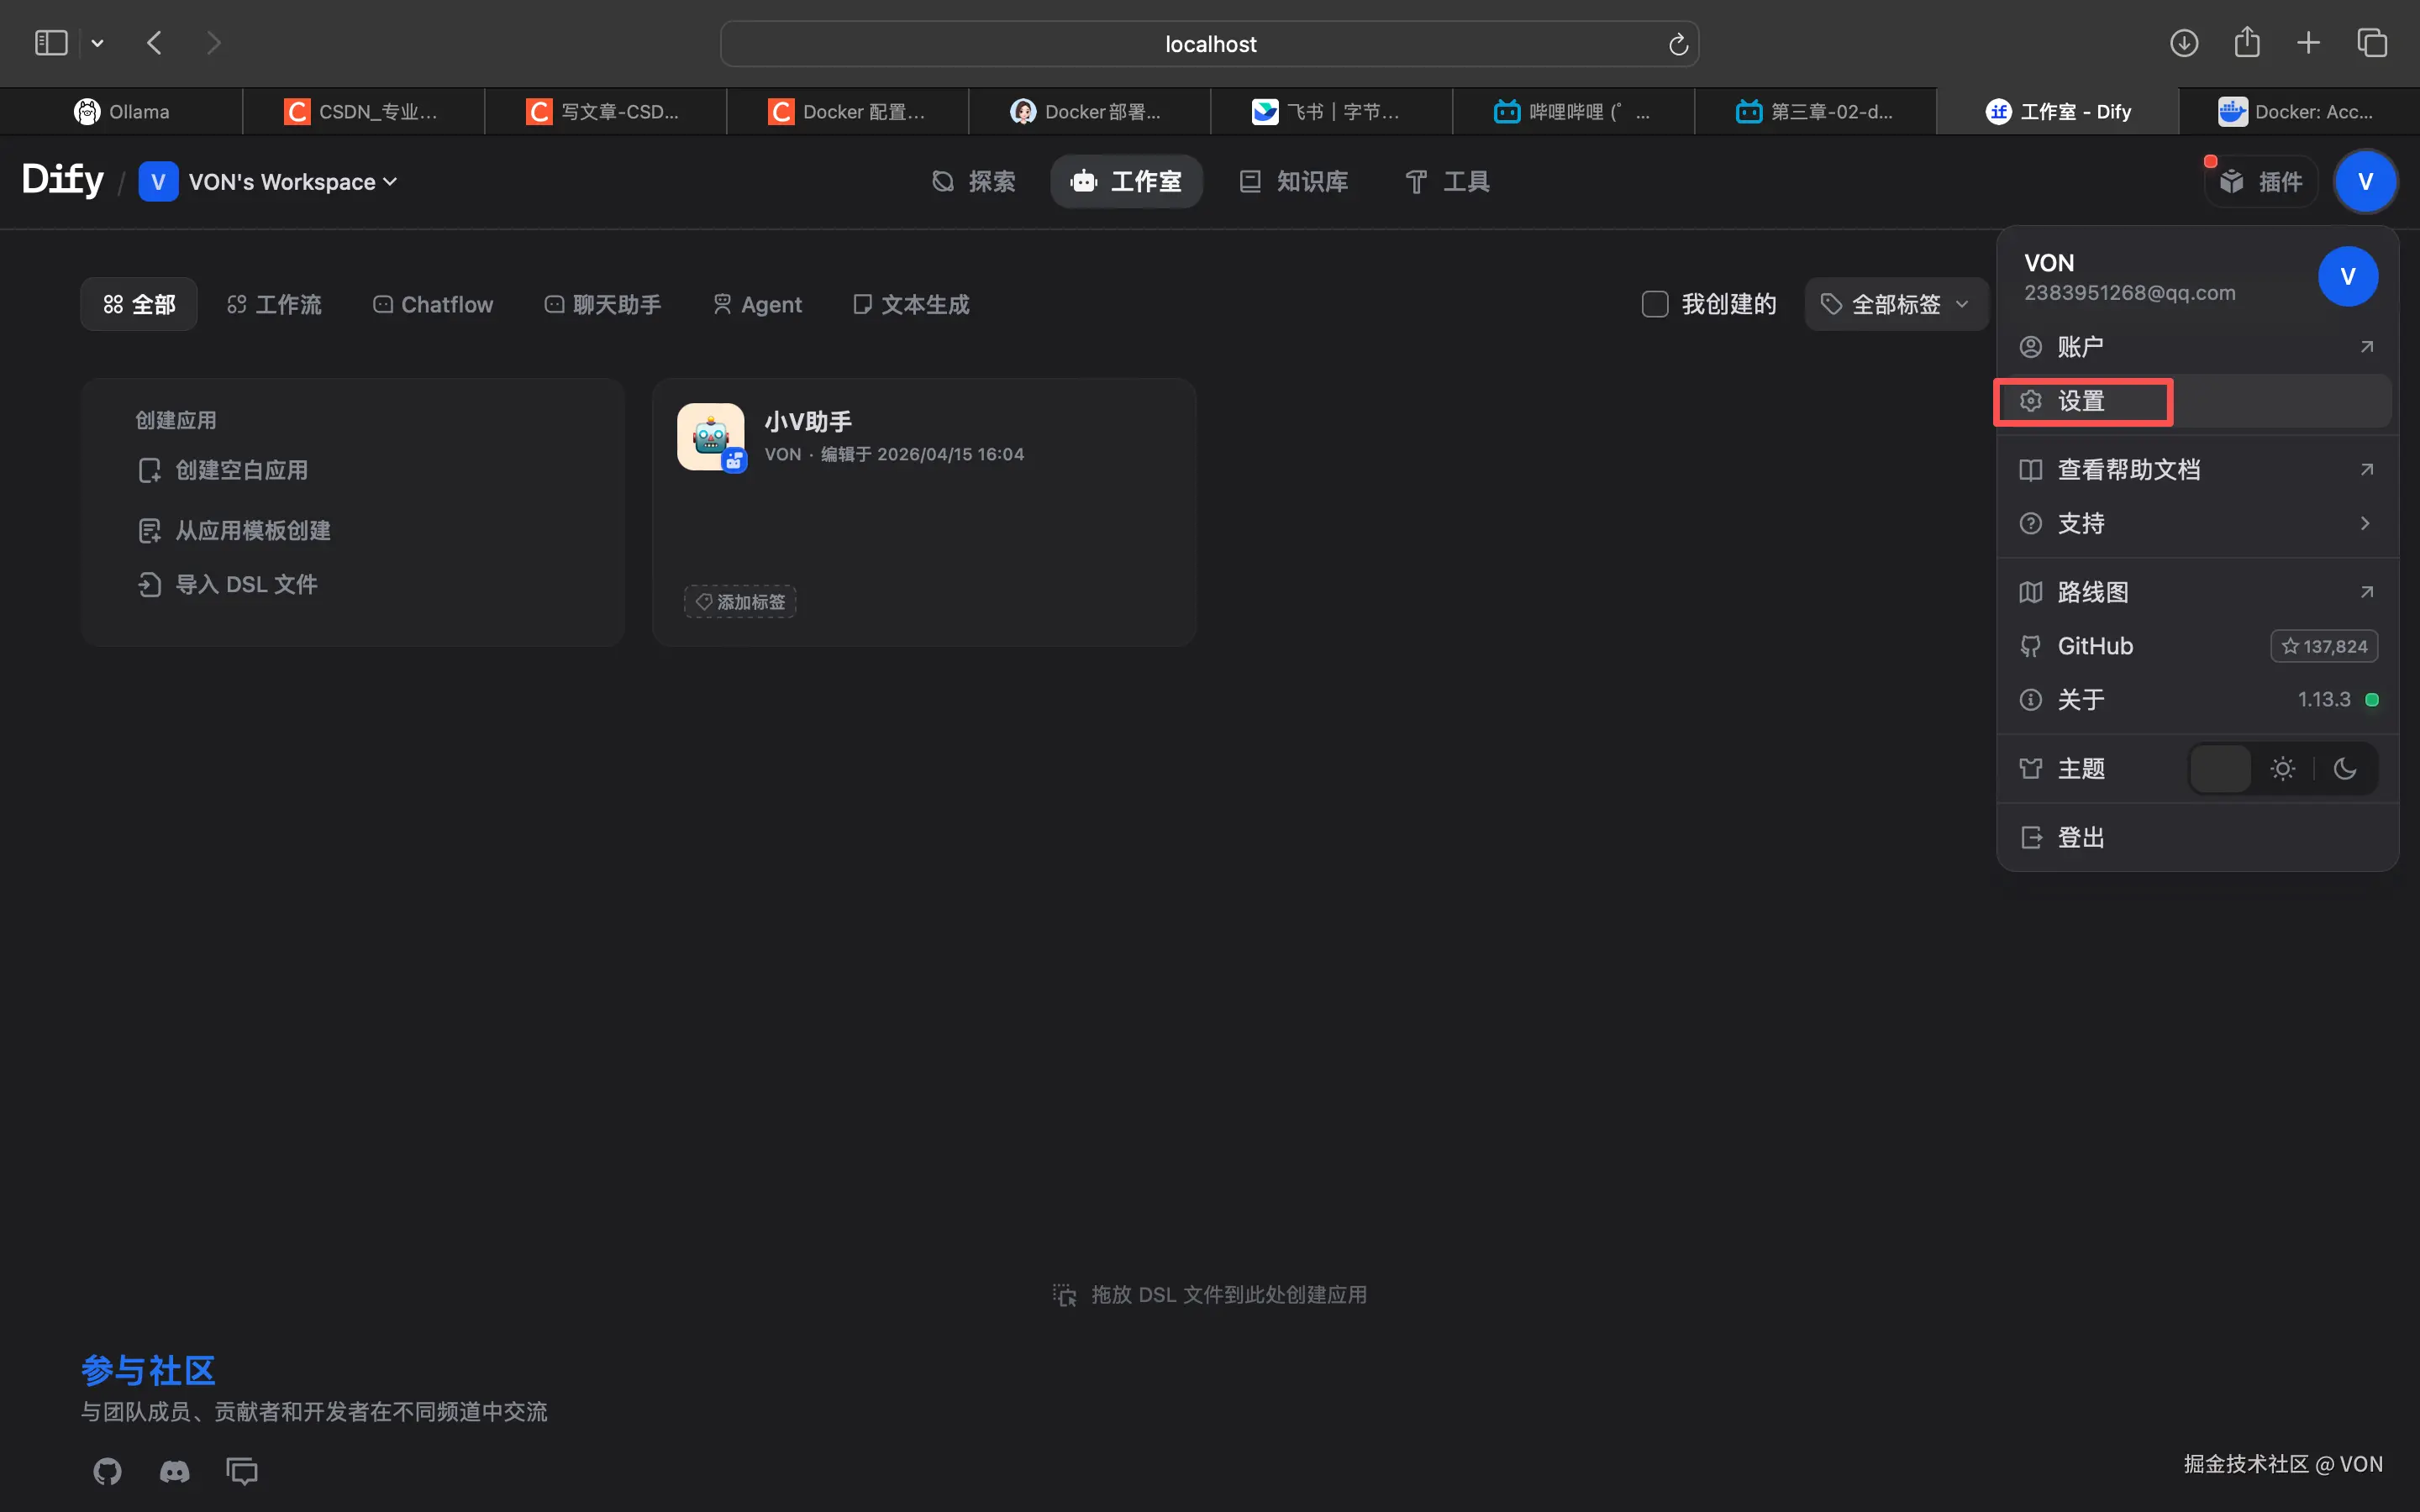This screenshot has height=1512, width=2420.
Task: Click 创建空白应用 to create a blank app
Action: [243, 470]
